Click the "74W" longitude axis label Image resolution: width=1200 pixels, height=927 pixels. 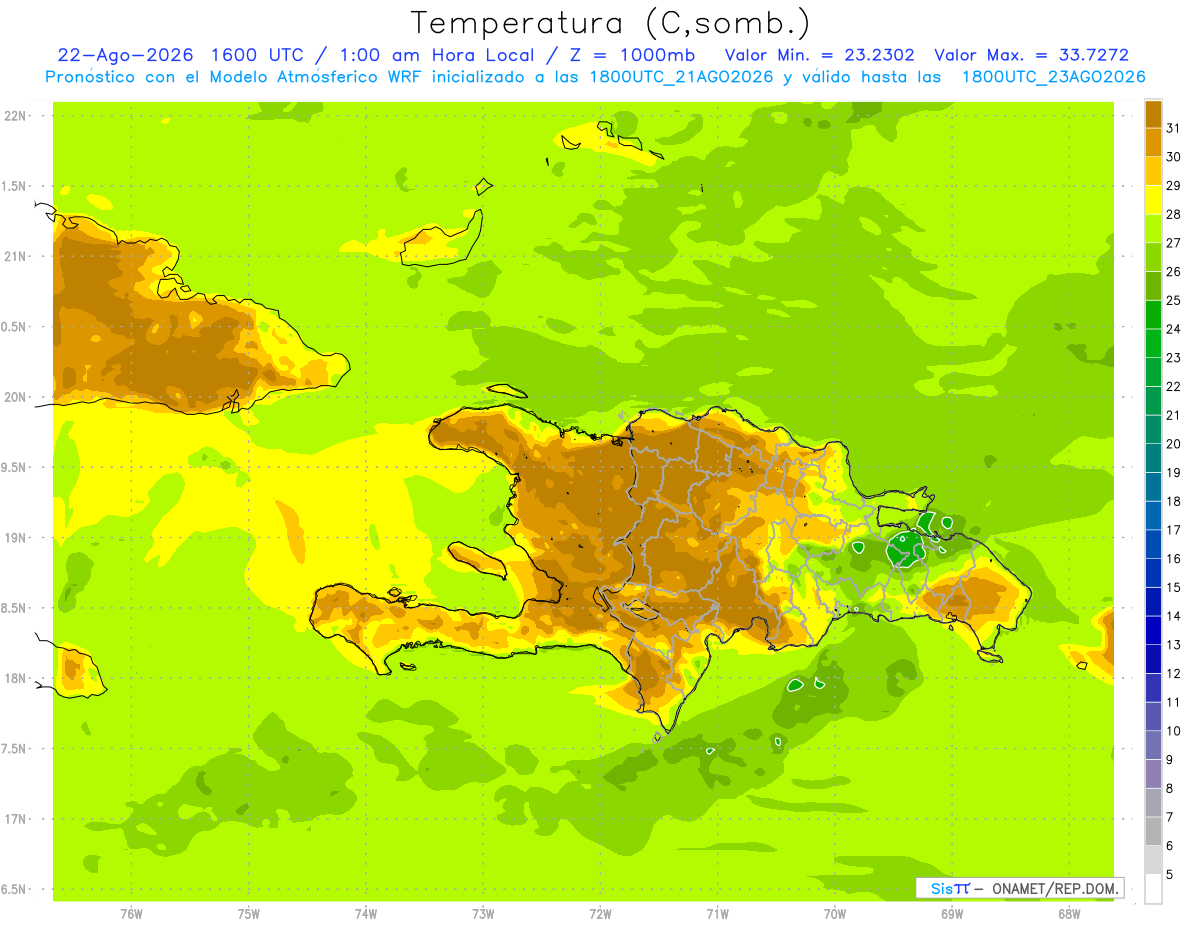click(x=366, y=914)
